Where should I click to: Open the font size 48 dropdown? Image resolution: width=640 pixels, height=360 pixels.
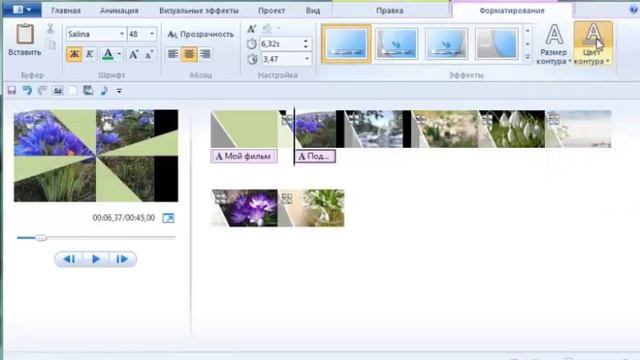[152, 34]
